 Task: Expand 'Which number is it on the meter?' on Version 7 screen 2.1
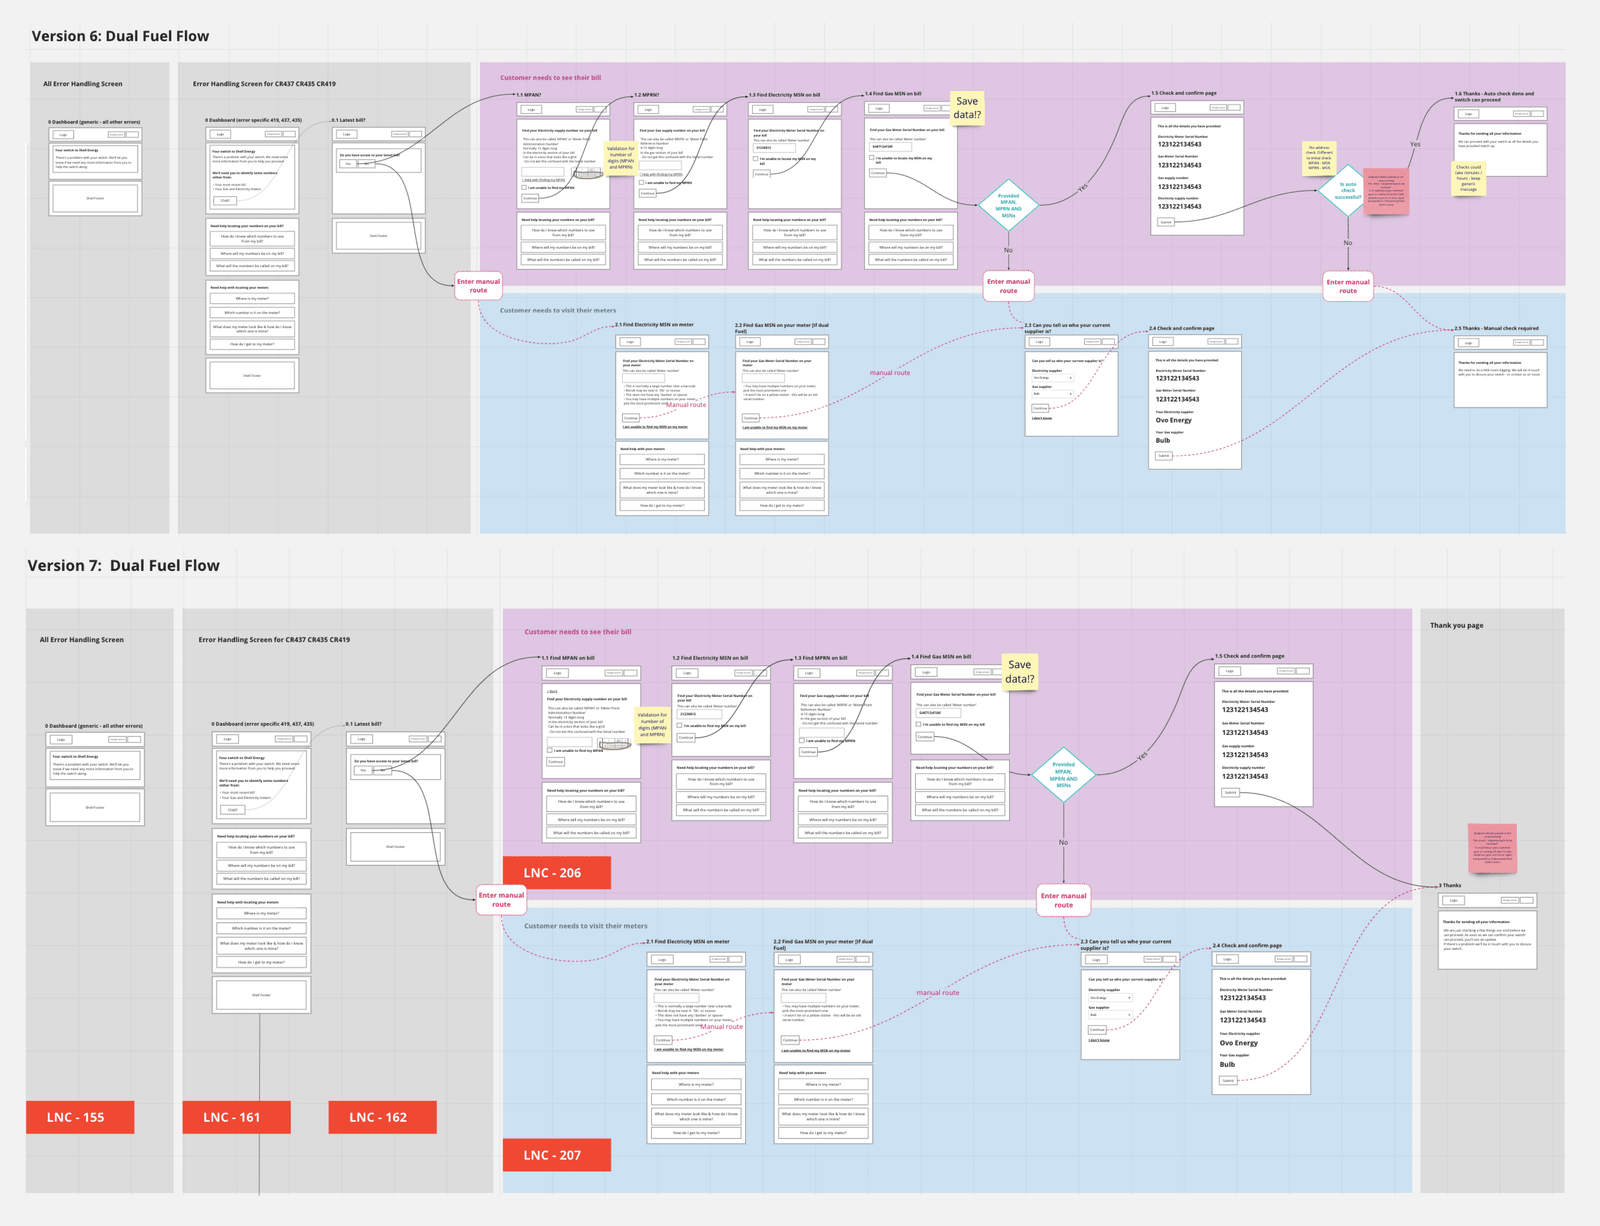coord(696,1099)
